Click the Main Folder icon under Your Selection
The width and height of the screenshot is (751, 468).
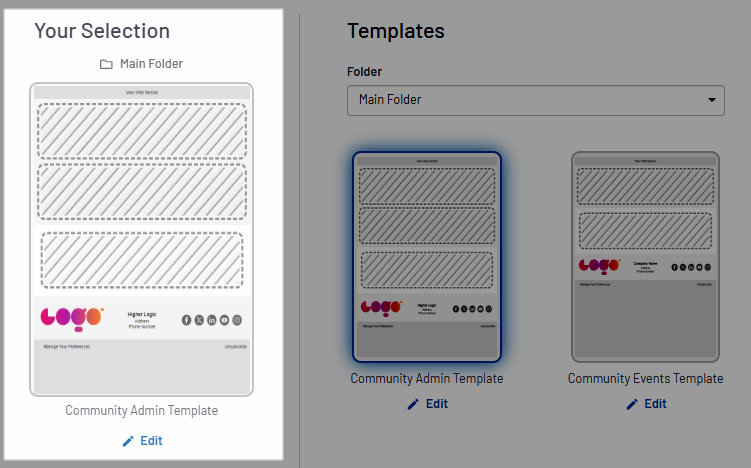point(106,64)
